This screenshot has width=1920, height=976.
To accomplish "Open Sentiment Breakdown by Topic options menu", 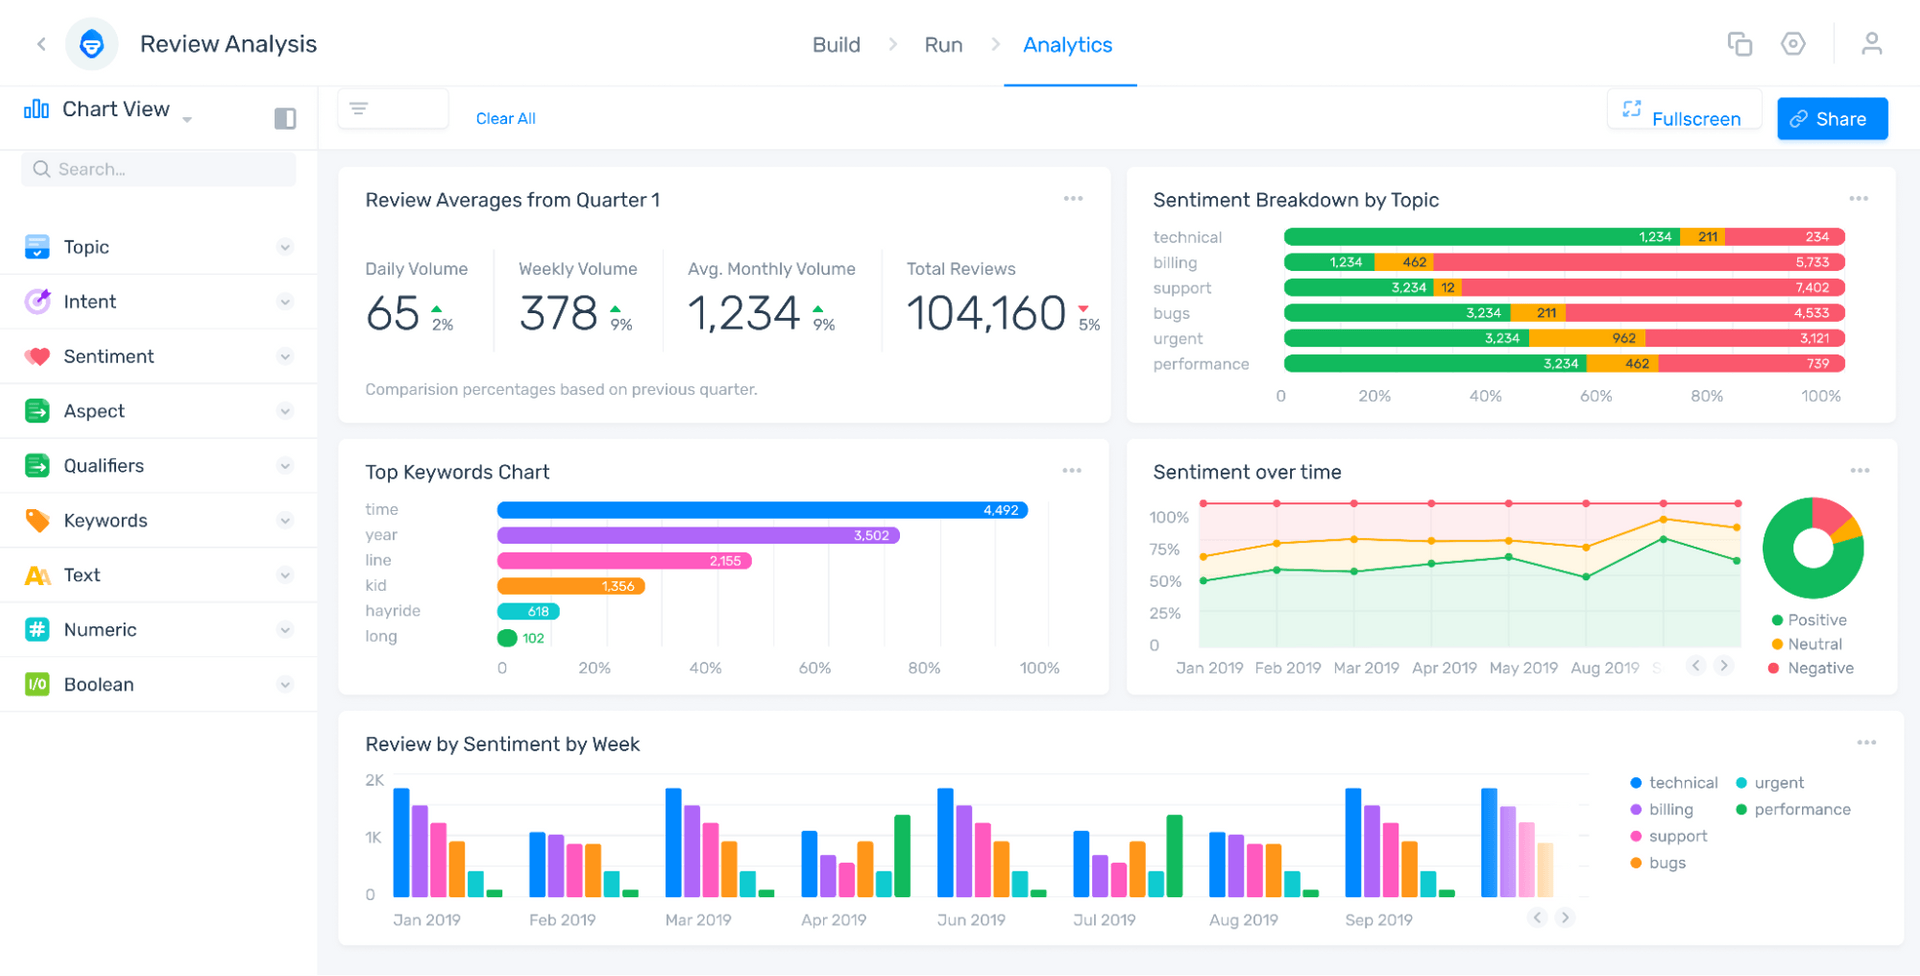I will 1858,199.
